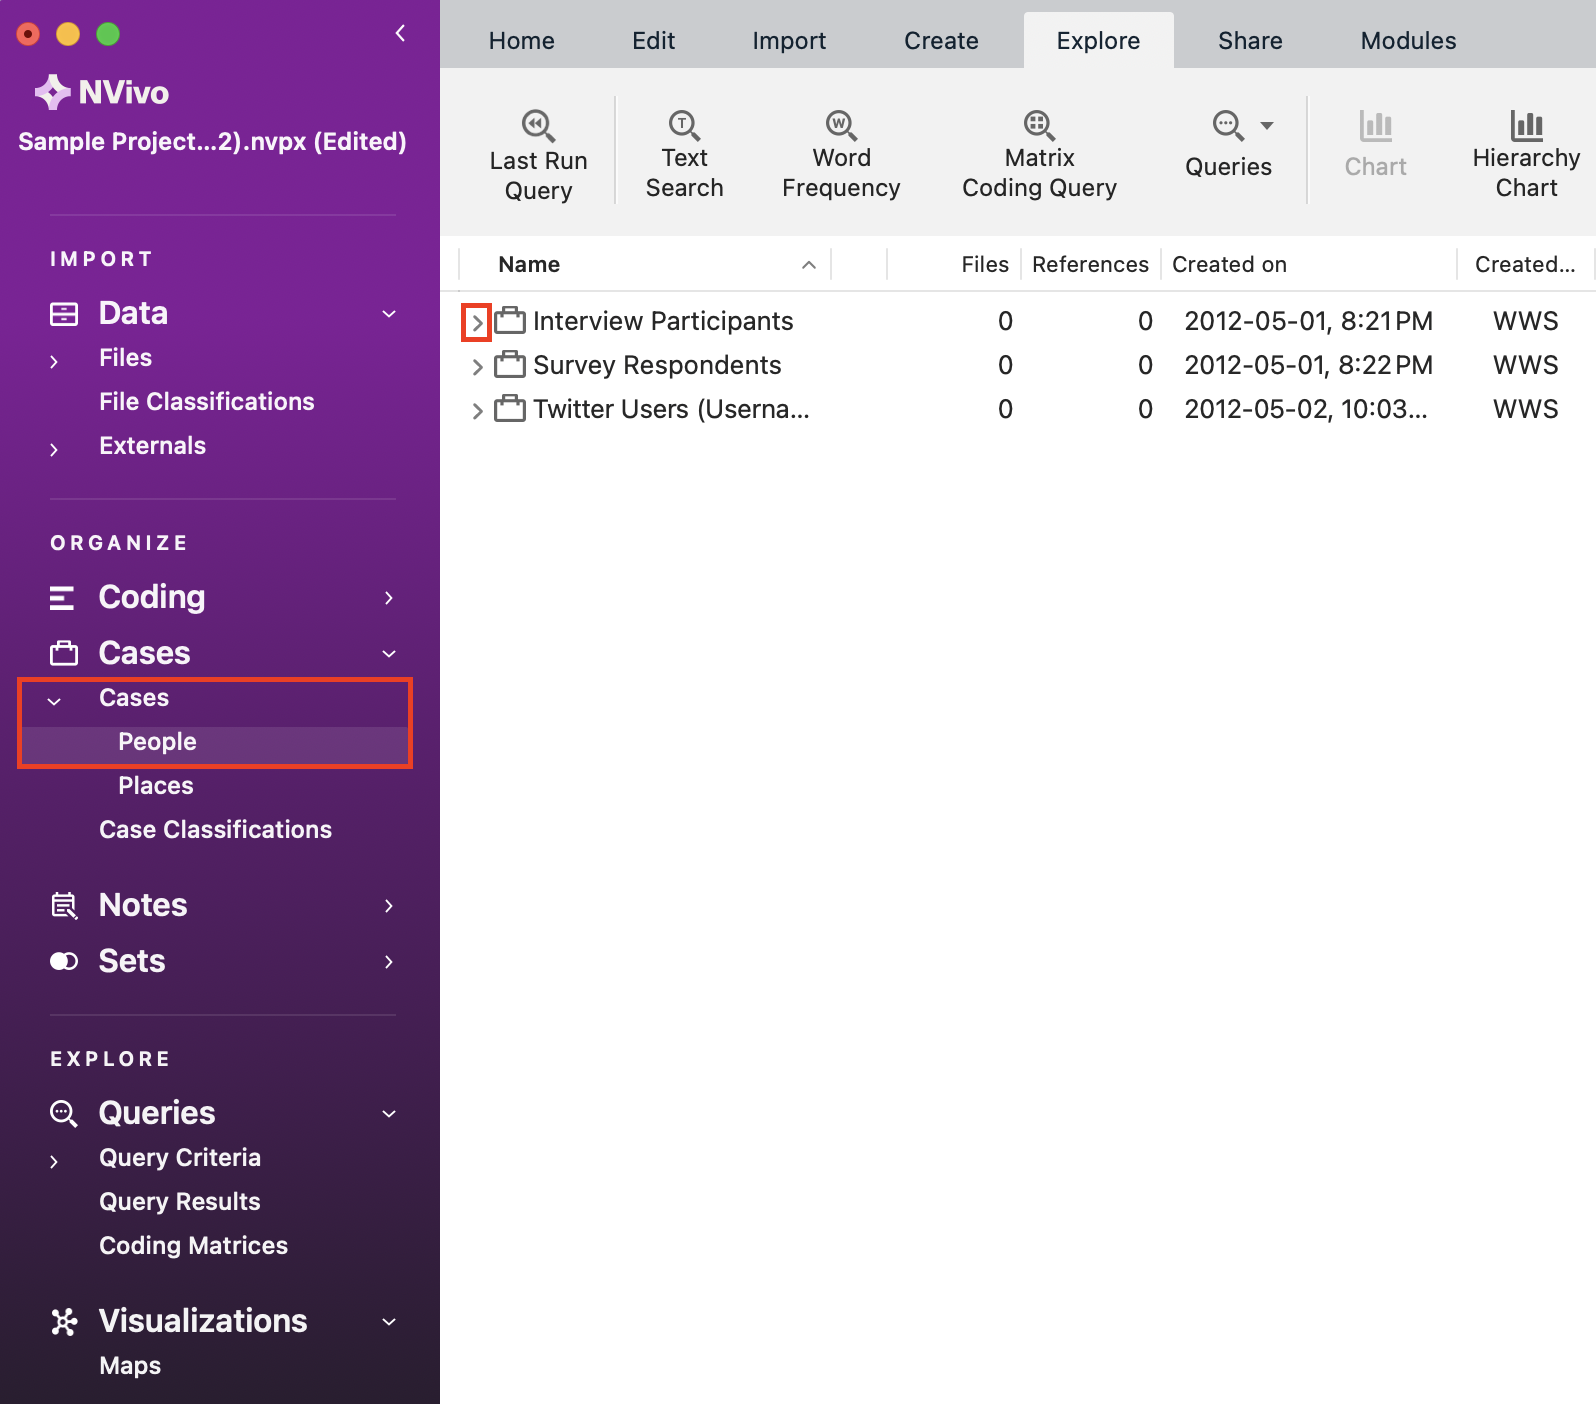1596x1404 pixels.
Task: Open Externals in the sidebar
Action: point(152,445)
